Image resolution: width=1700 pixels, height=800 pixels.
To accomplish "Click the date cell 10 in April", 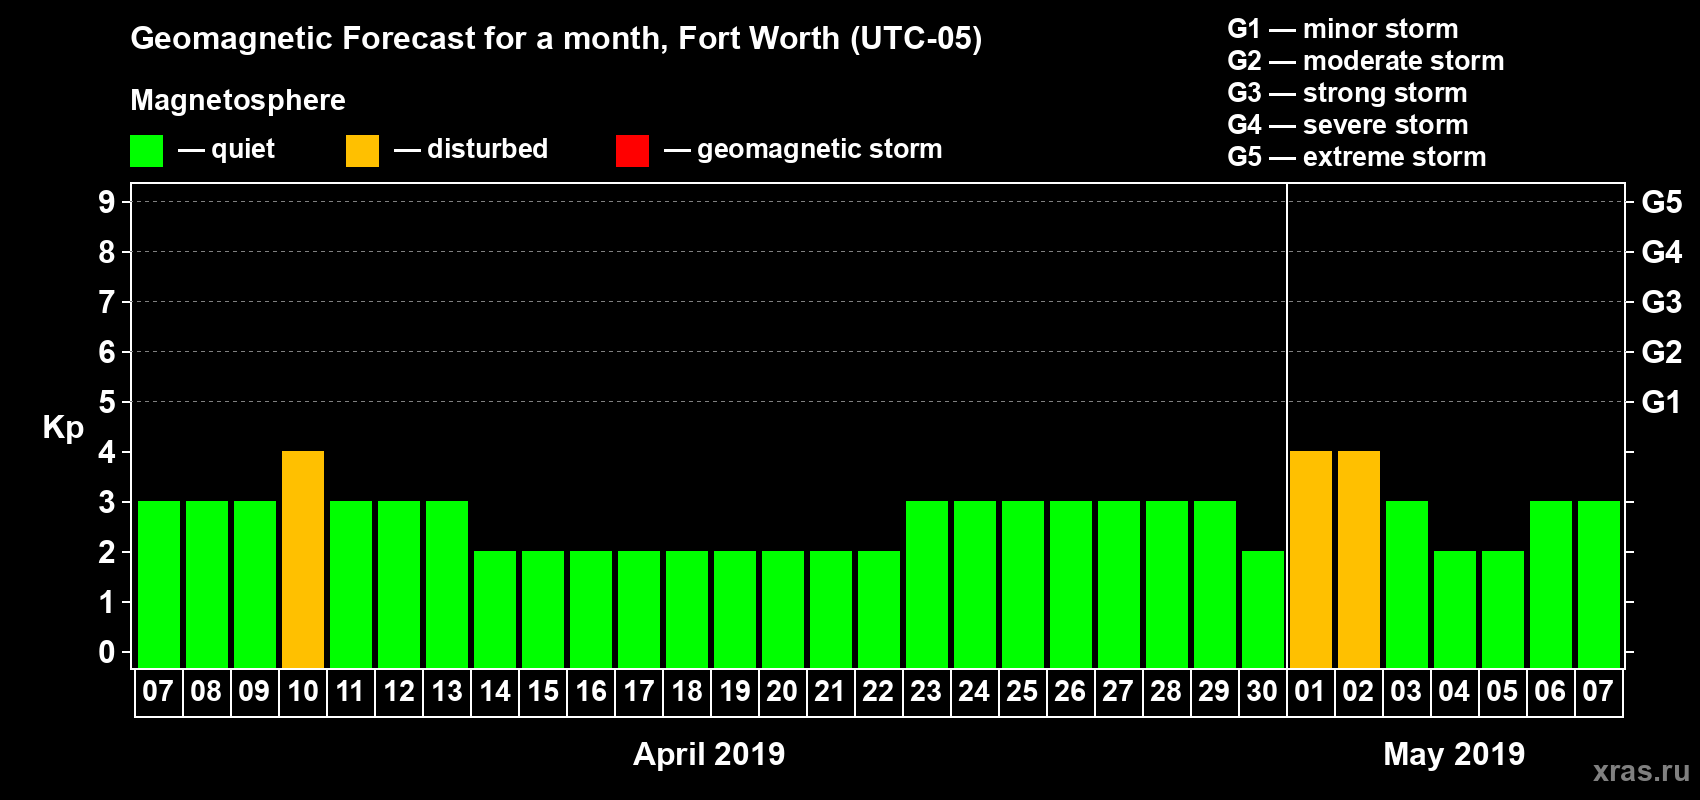I will [303, 692].
